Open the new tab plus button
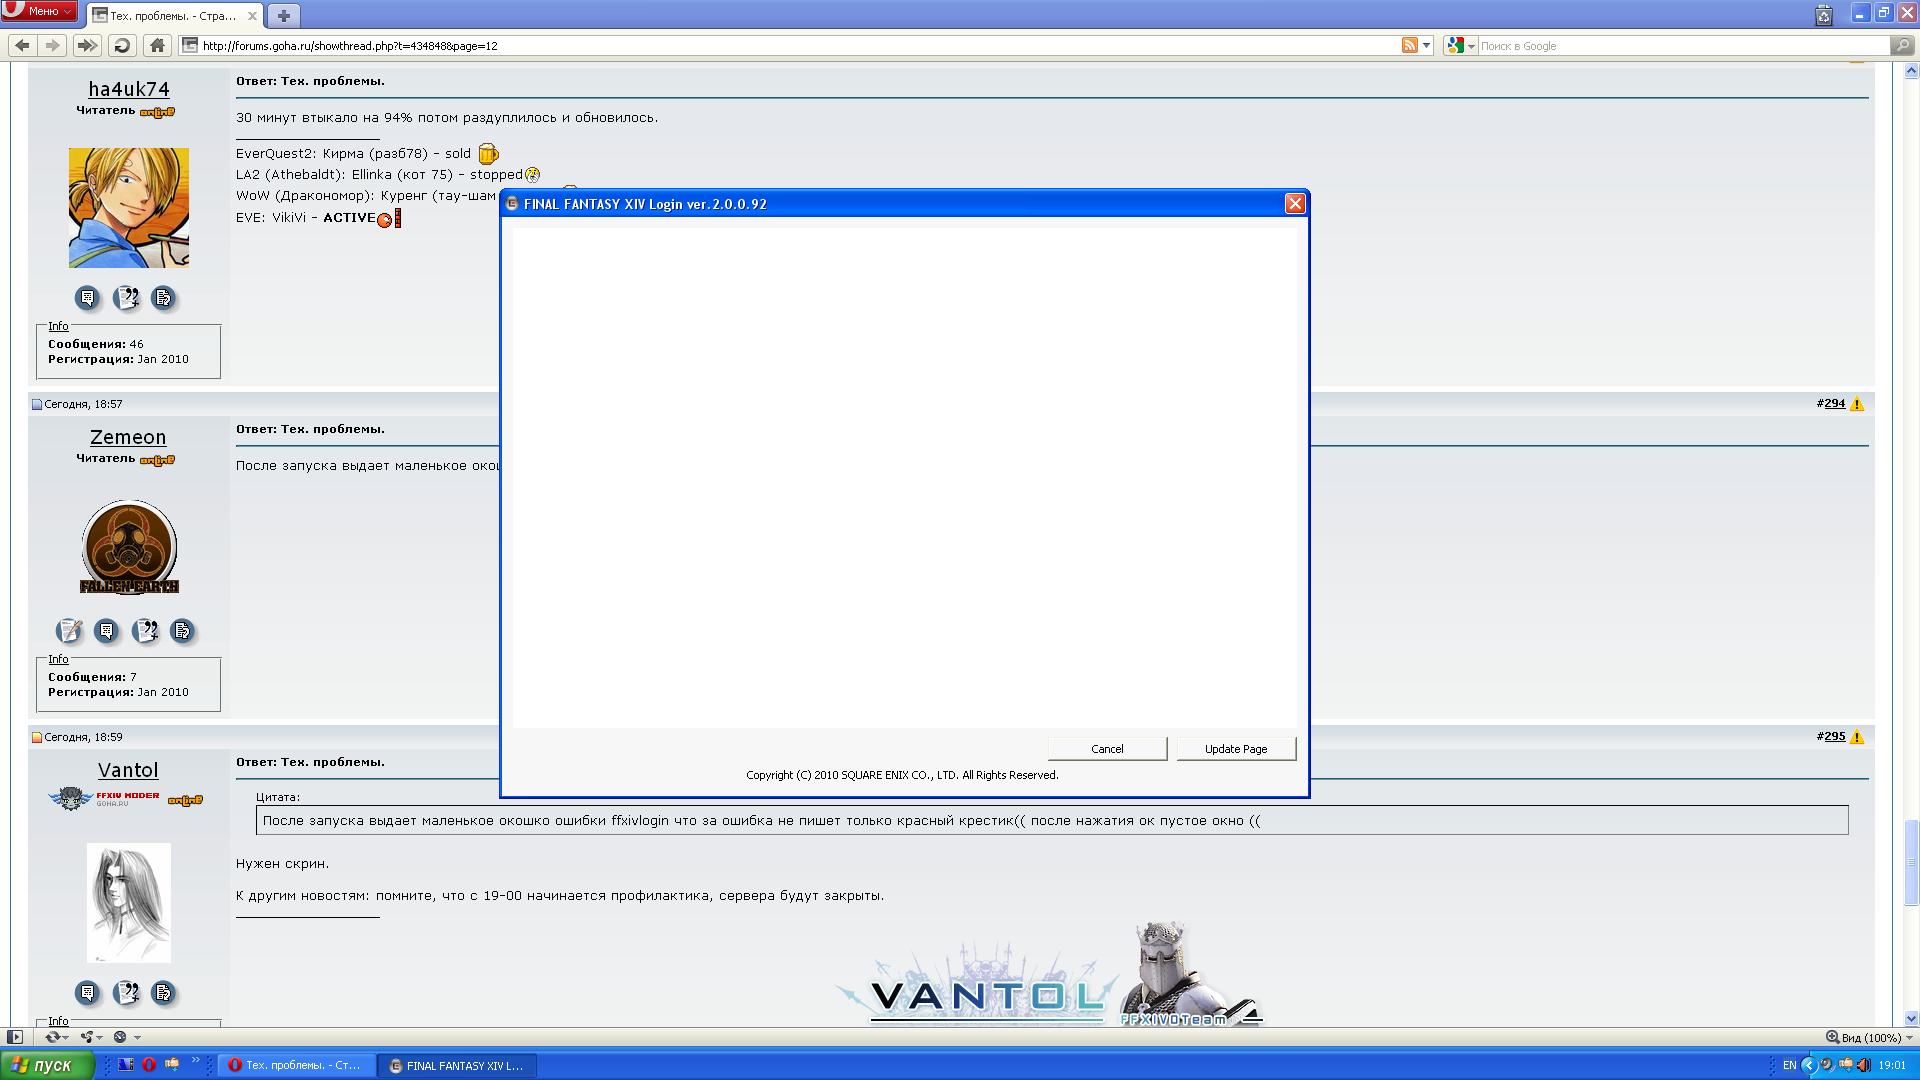 pyautogui.click(x=283, y=15)
